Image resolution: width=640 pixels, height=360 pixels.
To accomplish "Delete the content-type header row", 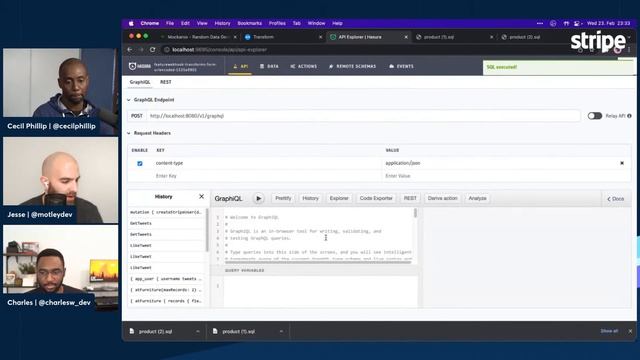I will [x=622, y=163].
